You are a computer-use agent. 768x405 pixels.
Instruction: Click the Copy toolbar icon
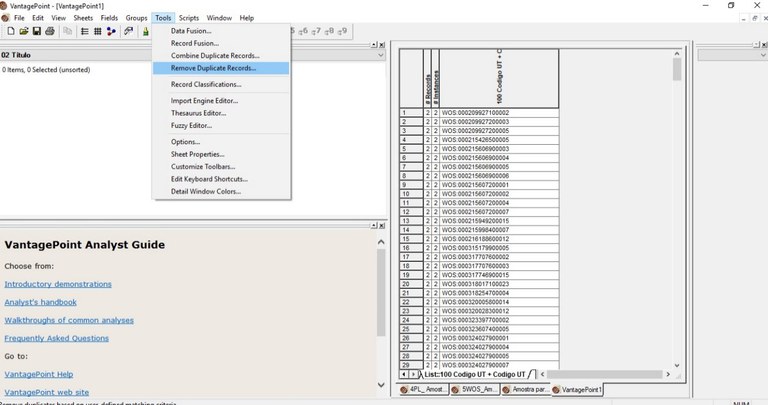[68, 31]
